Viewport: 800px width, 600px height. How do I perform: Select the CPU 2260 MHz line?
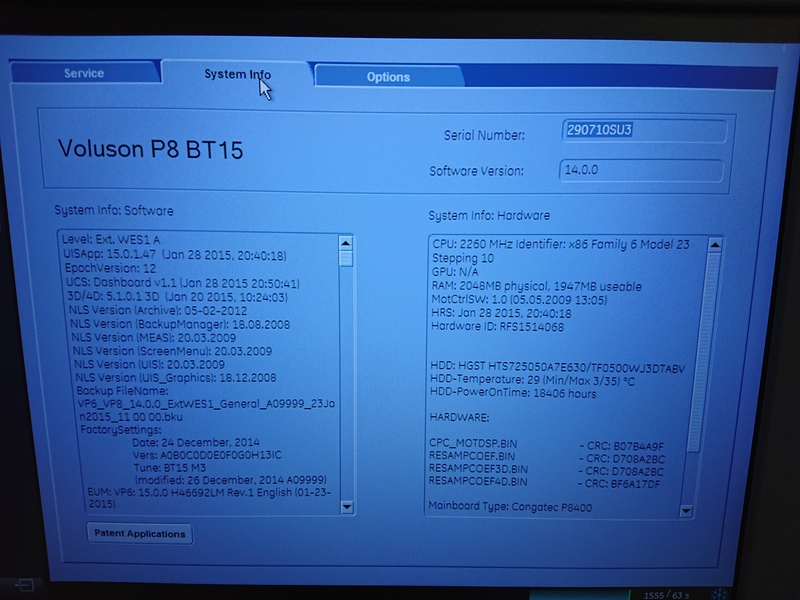coord(561,251)
